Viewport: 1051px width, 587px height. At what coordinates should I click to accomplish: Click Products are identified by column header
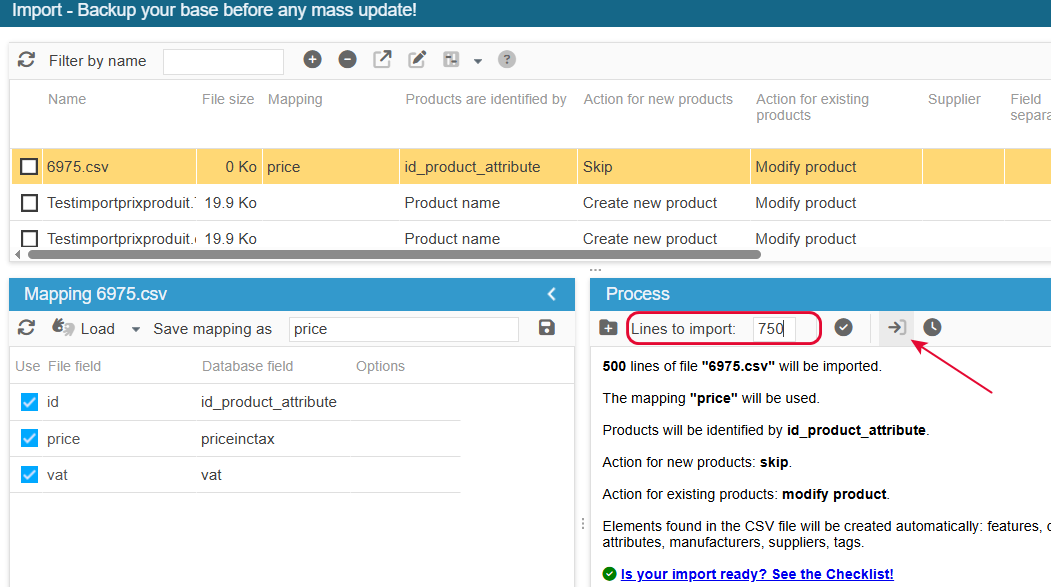[x=486, y=99]
